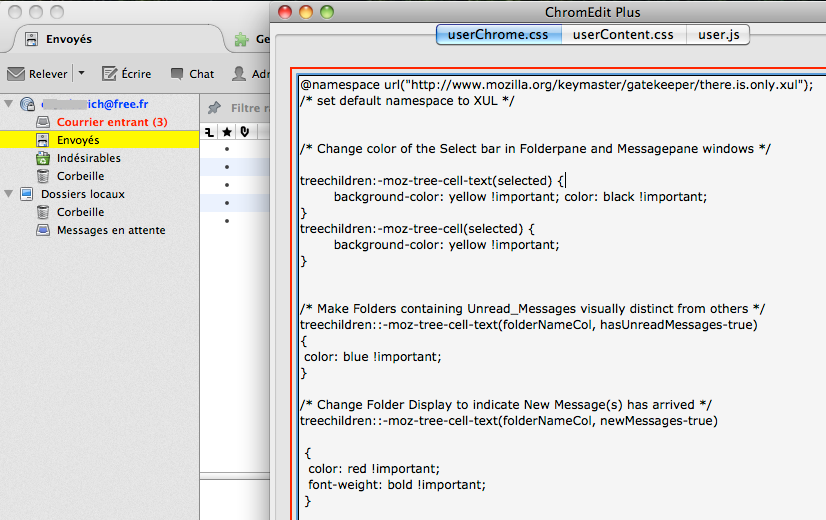This screenshot has height=520, width=826.
Task: Open Courrier entrant inbox folder
Action: click(111, 122)
